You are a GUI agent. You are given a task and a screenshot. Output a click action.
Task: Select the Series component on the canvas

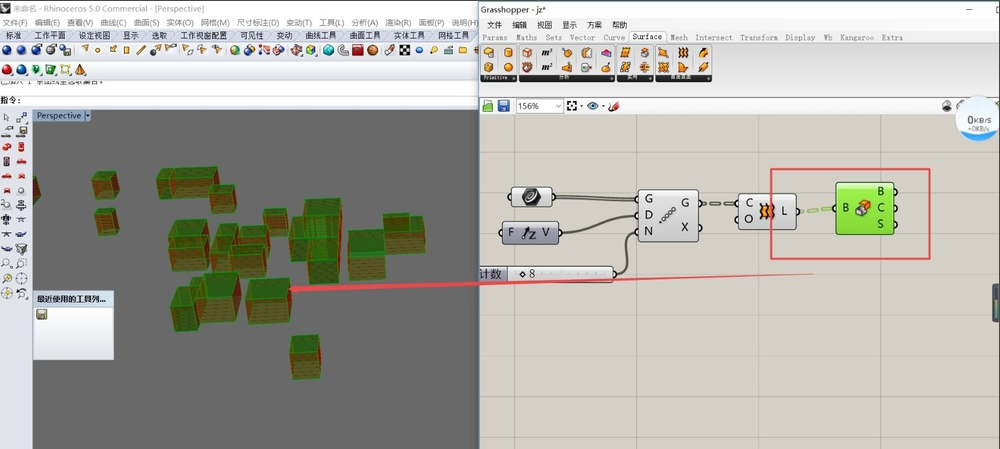(668, 214)
